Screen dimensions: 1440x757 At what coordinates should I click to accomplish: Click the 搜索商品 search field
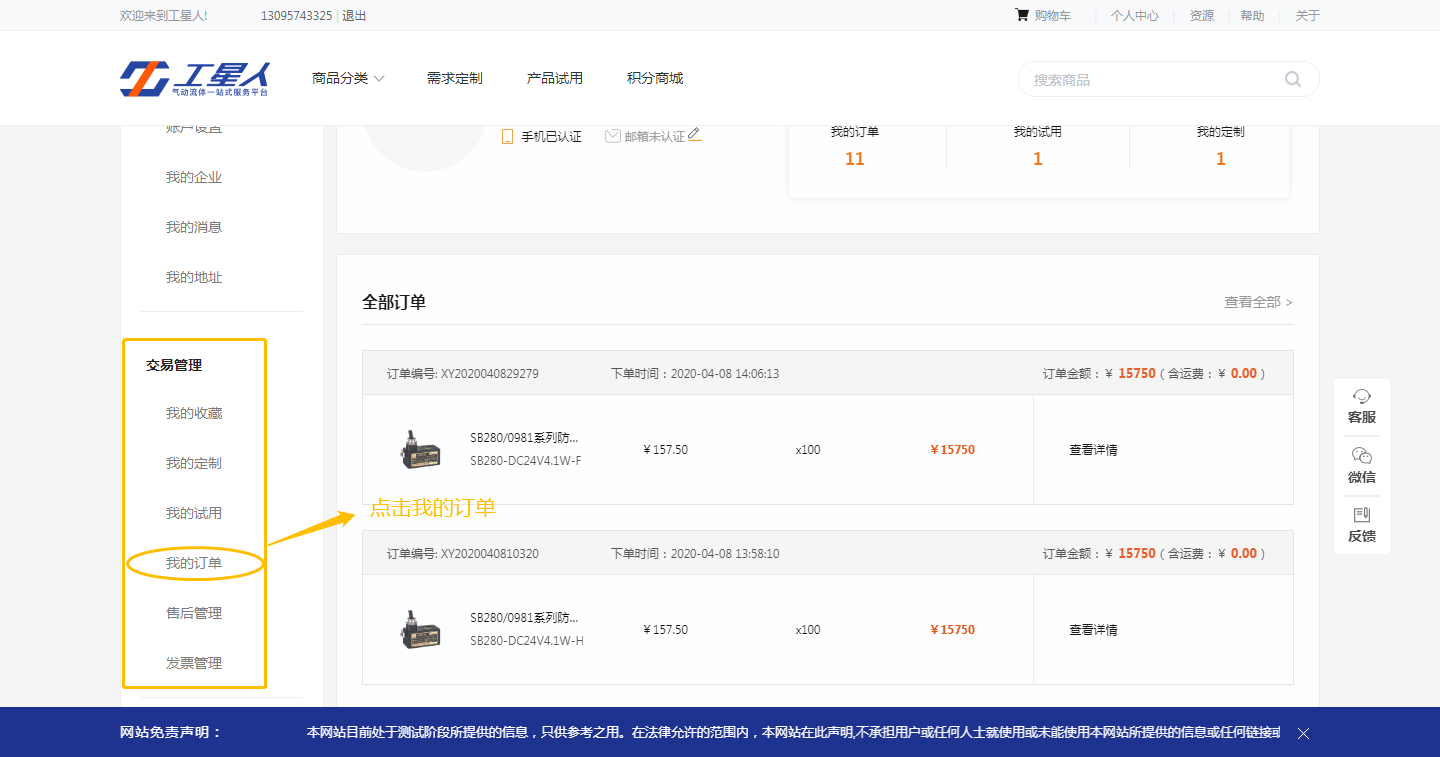tap(1150, 79)
